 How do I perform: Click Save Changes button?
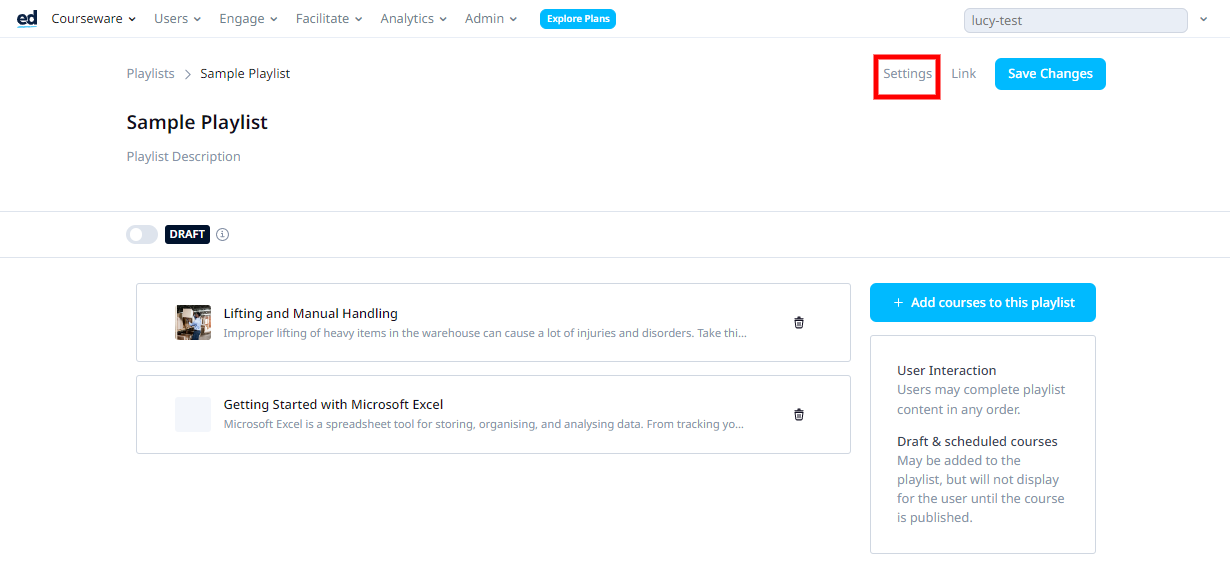point(1050,74)
